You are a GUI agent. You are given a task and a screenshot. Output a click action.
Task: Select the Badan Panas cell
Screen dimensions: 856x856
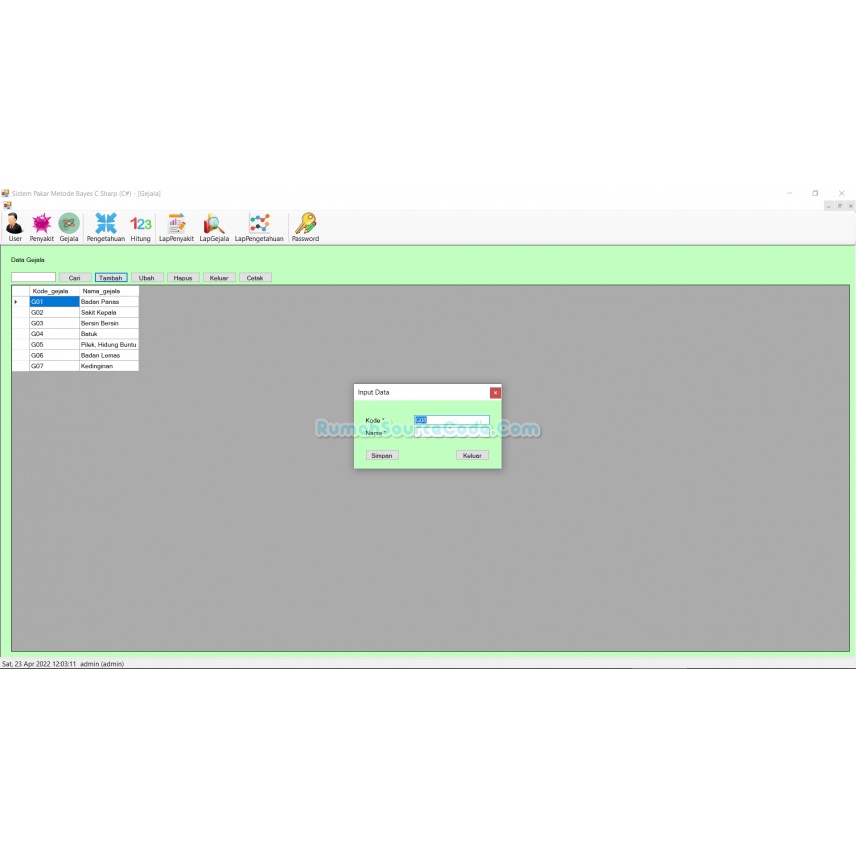click(109, 302)
